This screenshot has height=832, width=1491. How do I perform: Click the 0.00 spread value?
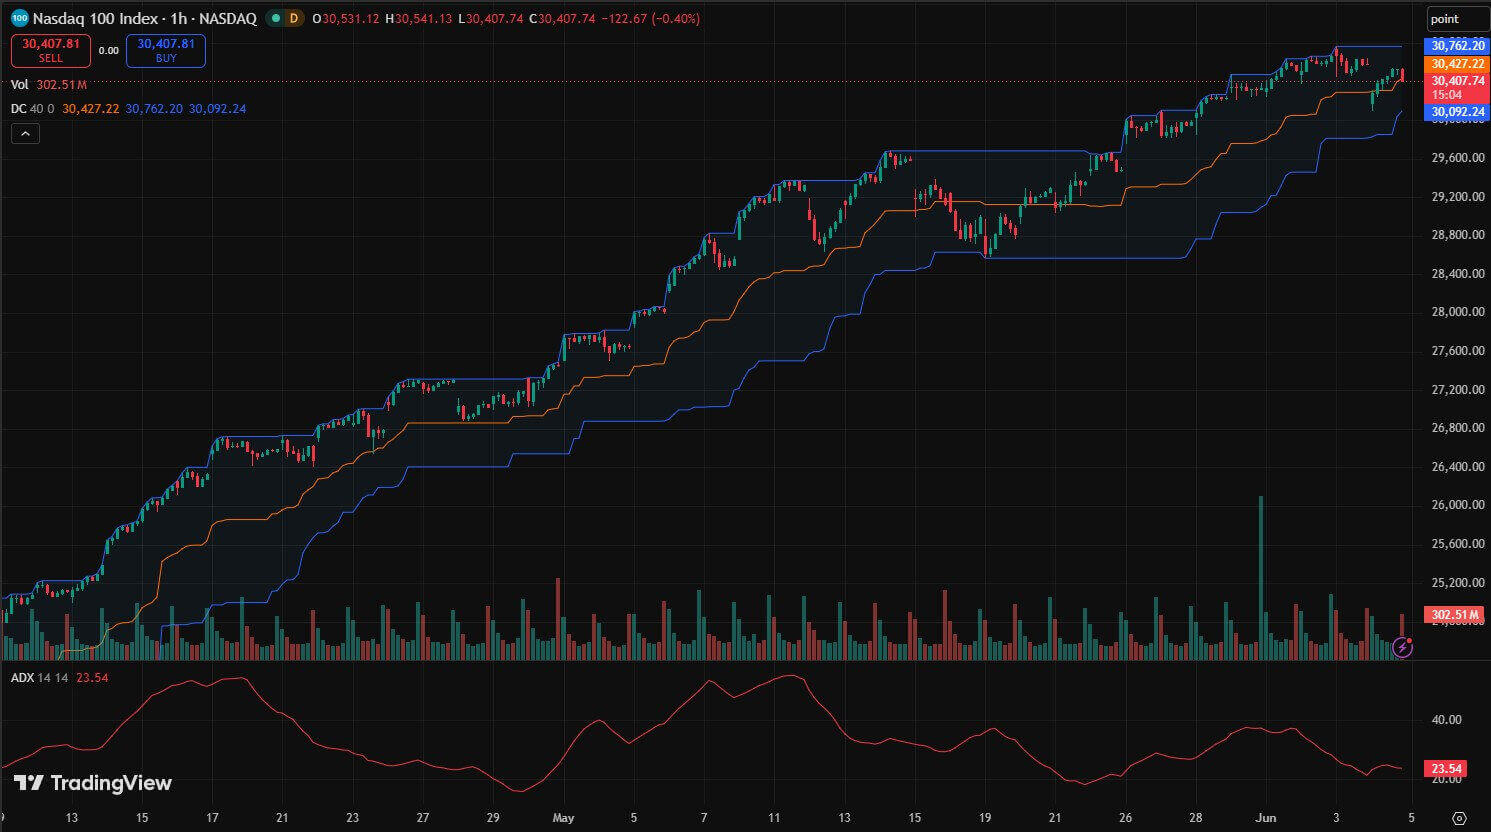click(108, 51)
